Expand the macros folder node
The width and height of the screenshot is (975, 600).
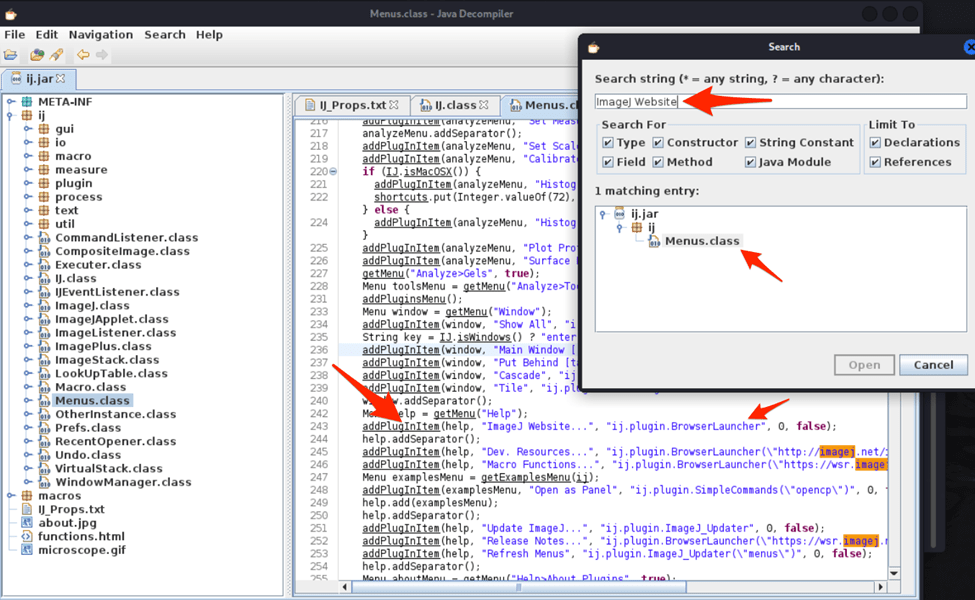[11, 496]
